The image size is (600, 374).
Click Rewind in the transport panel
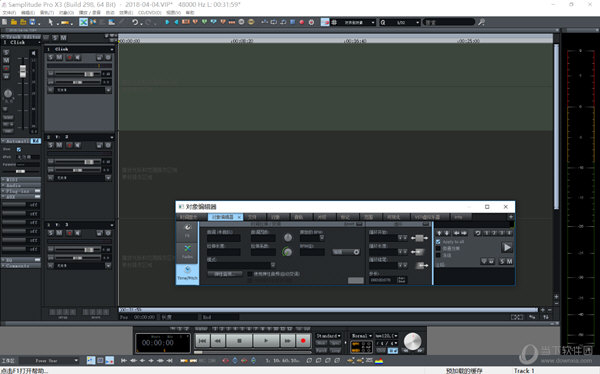(218, 340)
